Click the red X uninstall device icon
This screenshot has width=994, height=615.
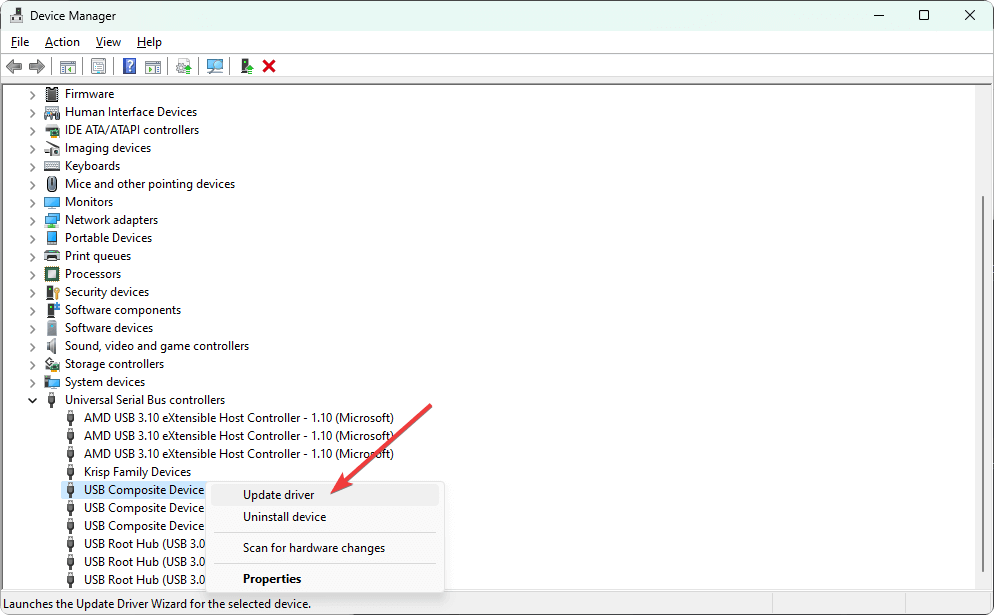point(269,66)
